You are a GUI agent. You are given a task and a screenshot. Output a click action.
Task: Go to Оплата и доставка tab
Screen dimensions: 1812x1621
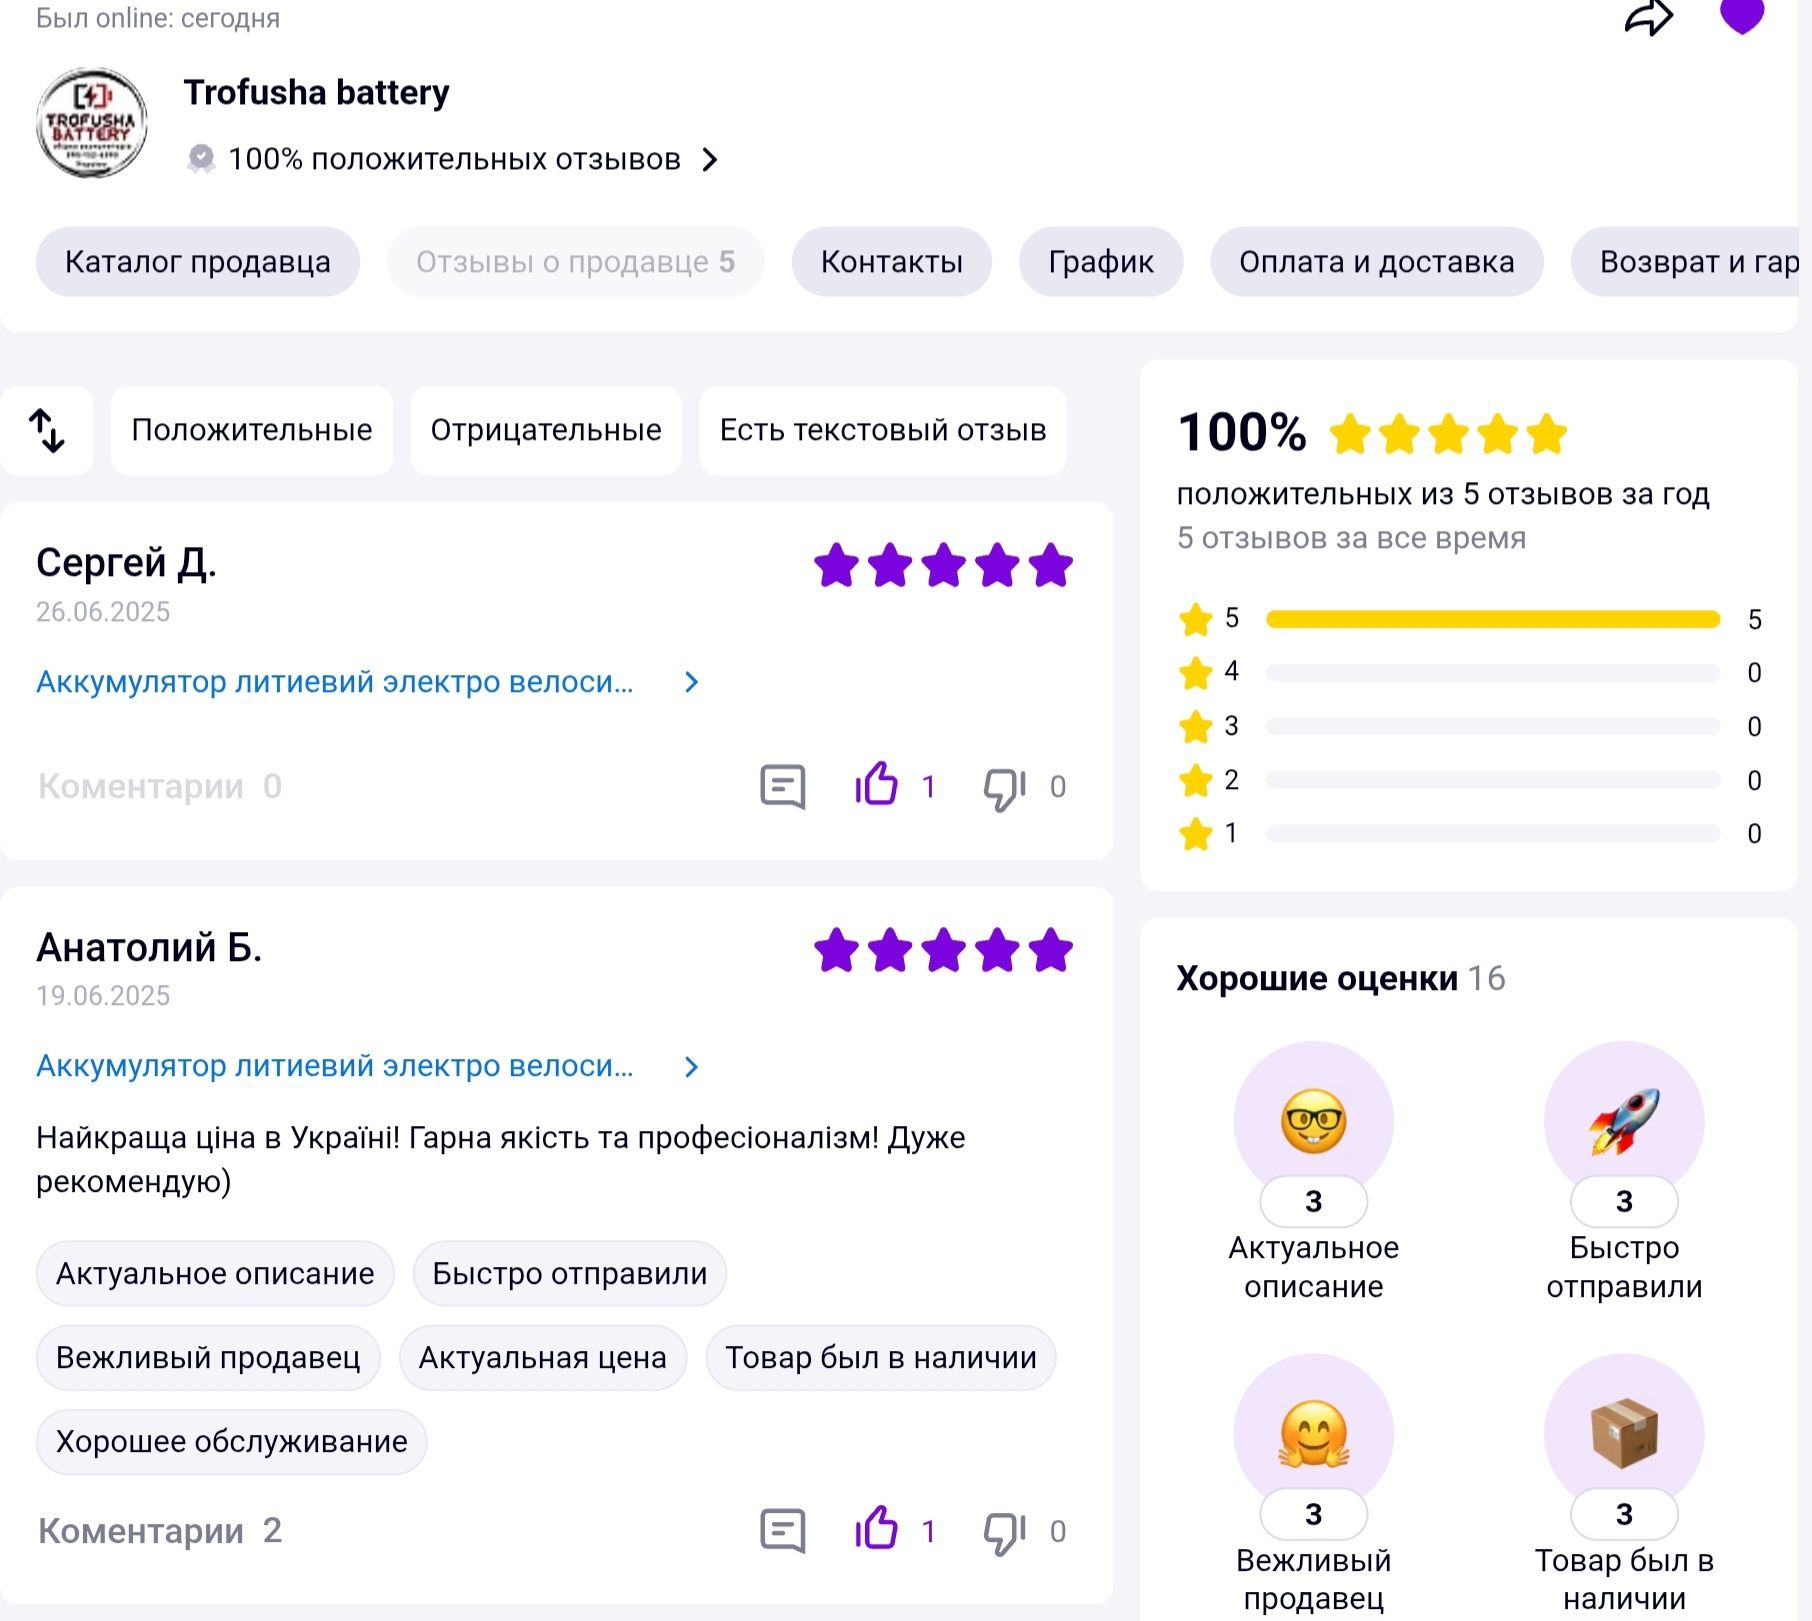[1377, 262]
